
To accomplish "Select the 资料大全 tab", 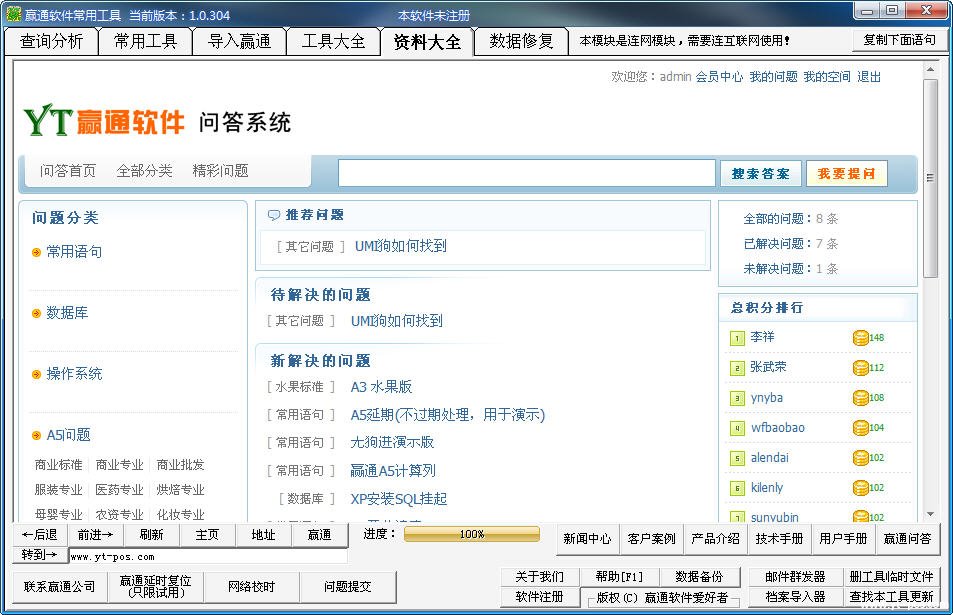I will click(427, 41).
